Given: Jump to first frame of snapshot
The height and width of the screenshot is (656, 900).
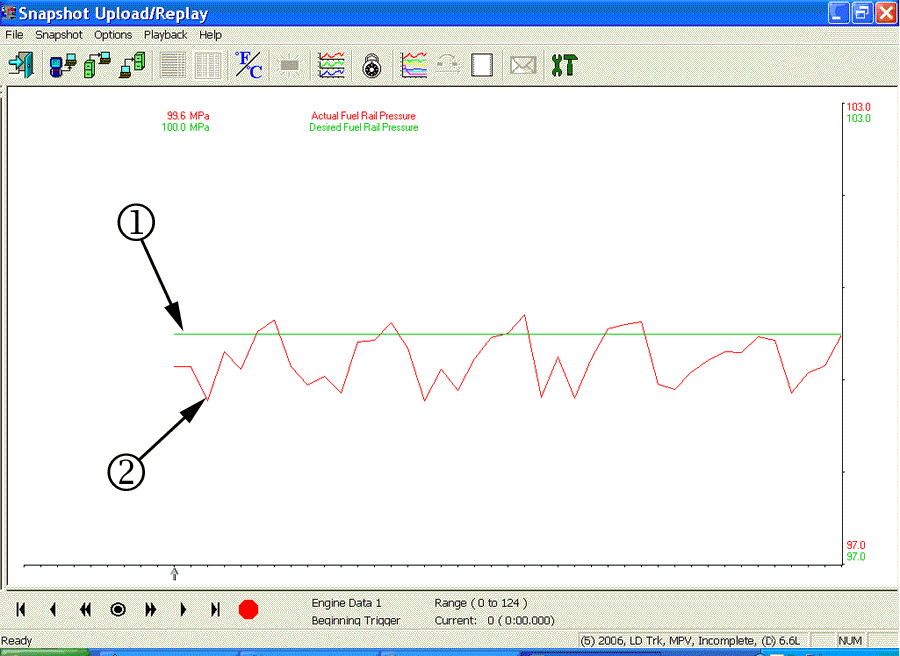Looking at the screenshot, I should pyautogui.click(x=21, y=609).
